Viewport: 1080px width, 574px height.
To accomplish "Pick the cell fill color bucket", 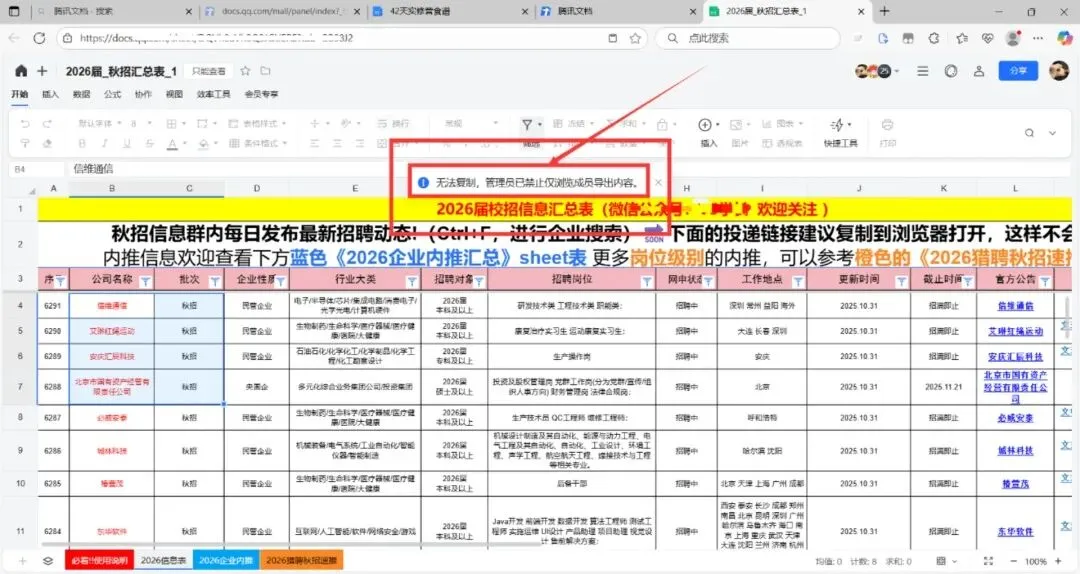I will [203, 143].
